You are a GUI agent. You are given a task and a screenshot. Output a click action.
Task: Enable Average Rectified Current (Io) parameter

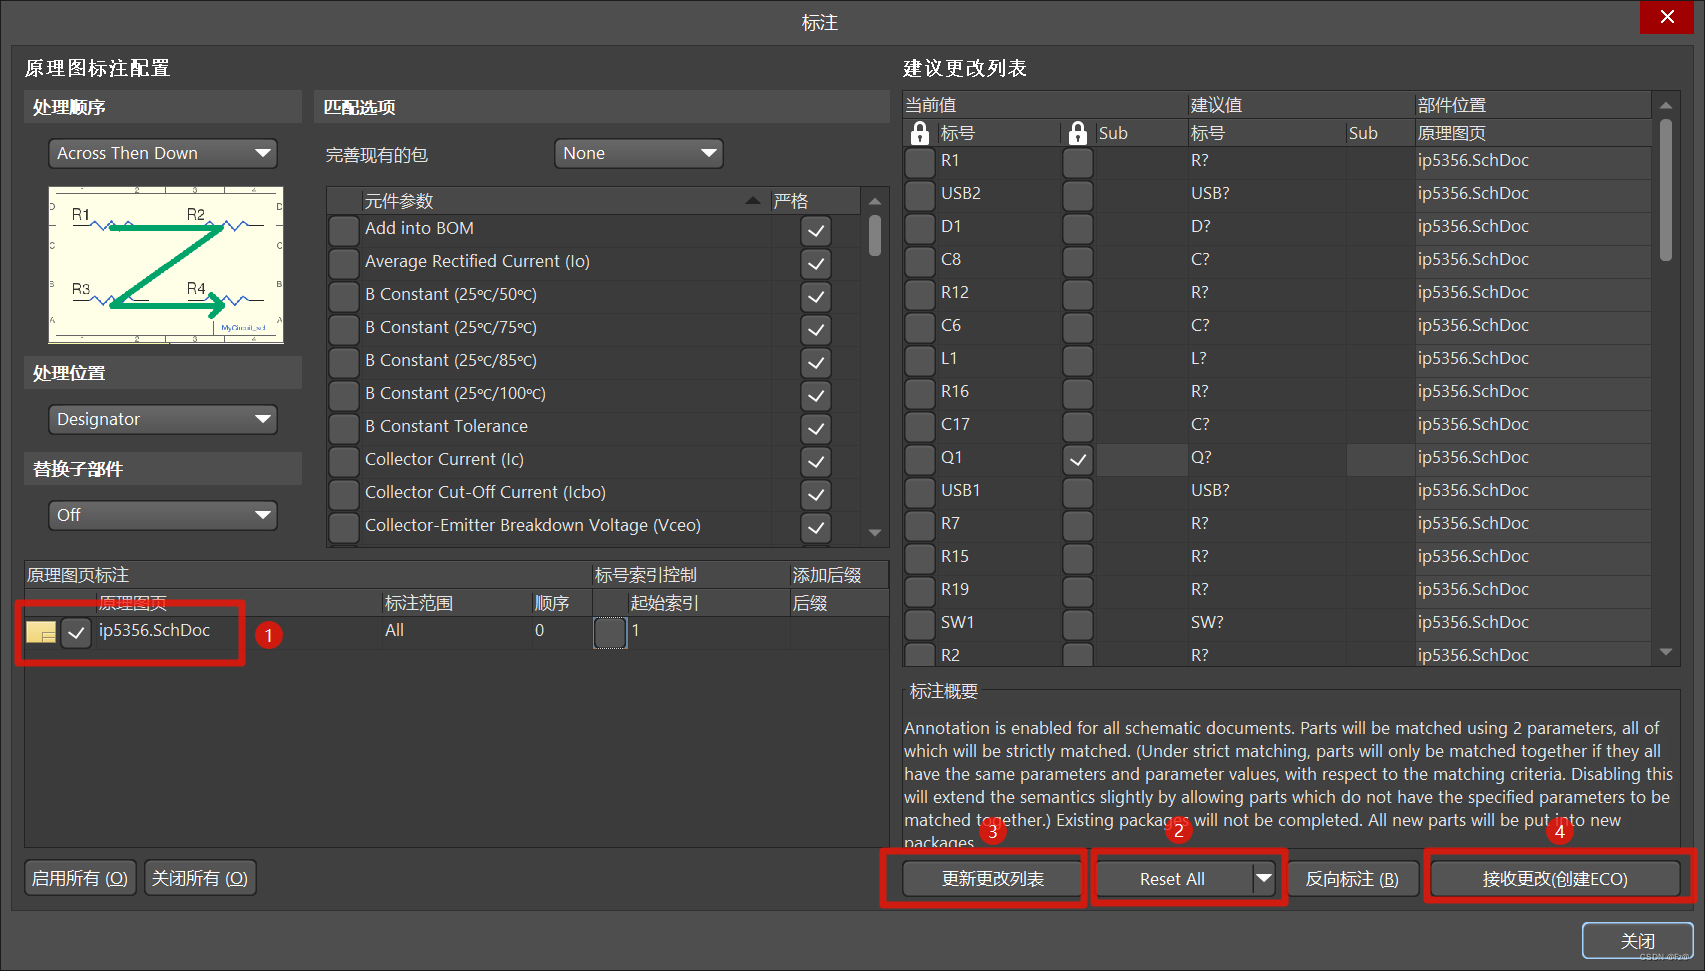pyautogui.click(x=344, y=263)
